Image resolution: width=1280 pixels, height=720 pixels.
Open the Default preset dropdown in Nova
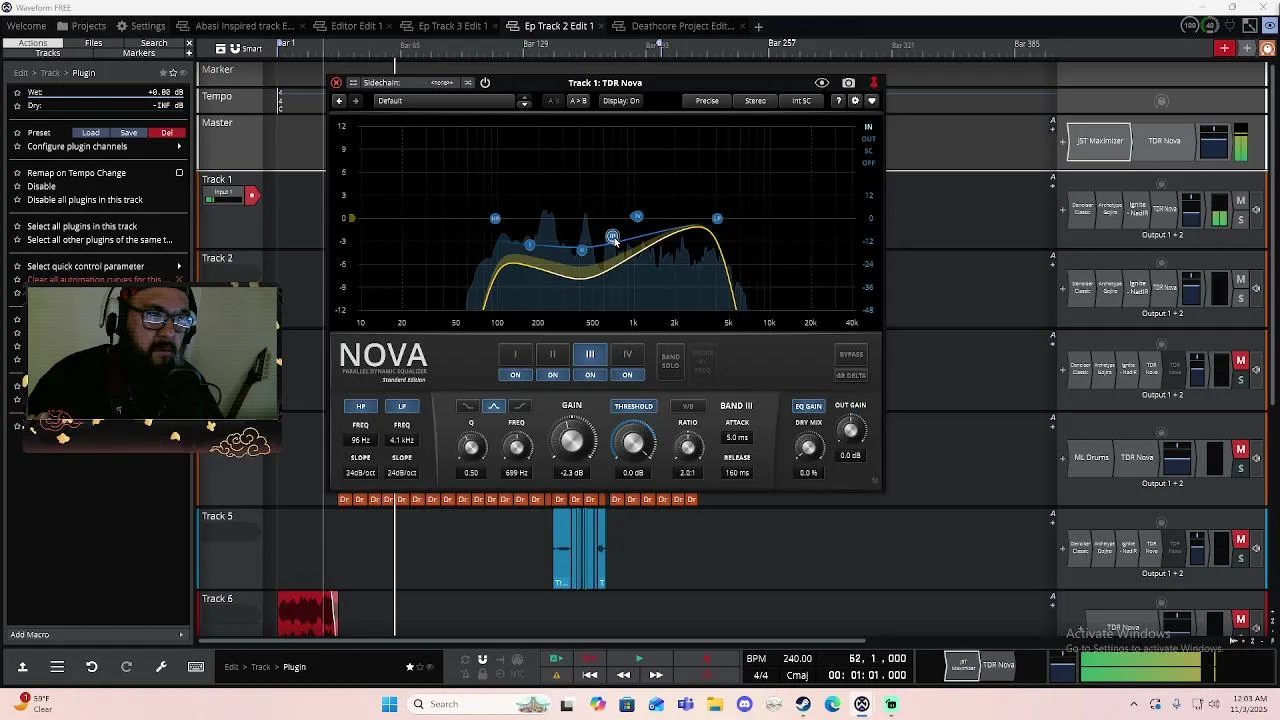[x=445, y=101]
